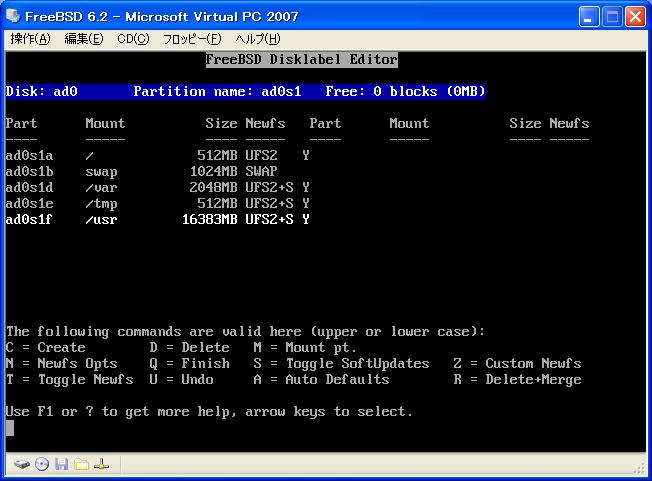Click 'A = Auto Defaults' command
The image size is (652, 481).
321,380
